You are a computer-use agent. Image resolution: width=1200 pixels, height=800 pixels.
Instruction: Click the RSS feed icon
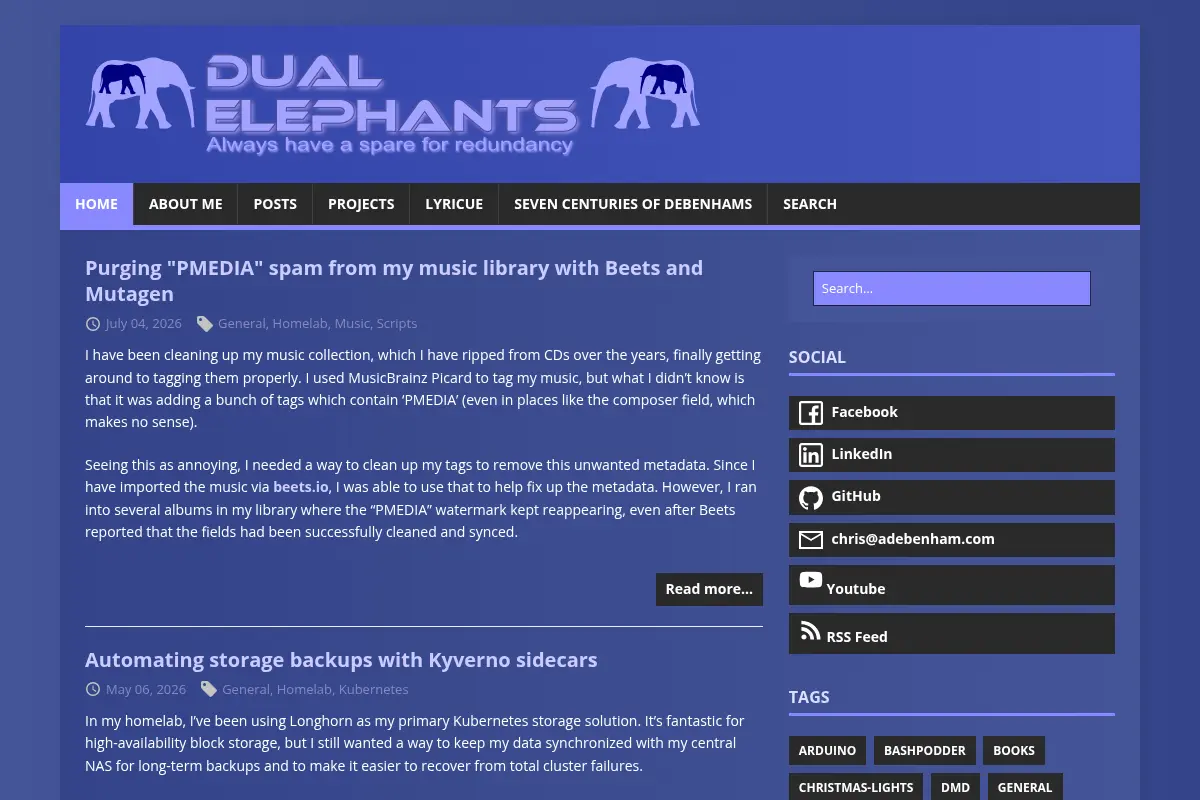pos(810,630)
